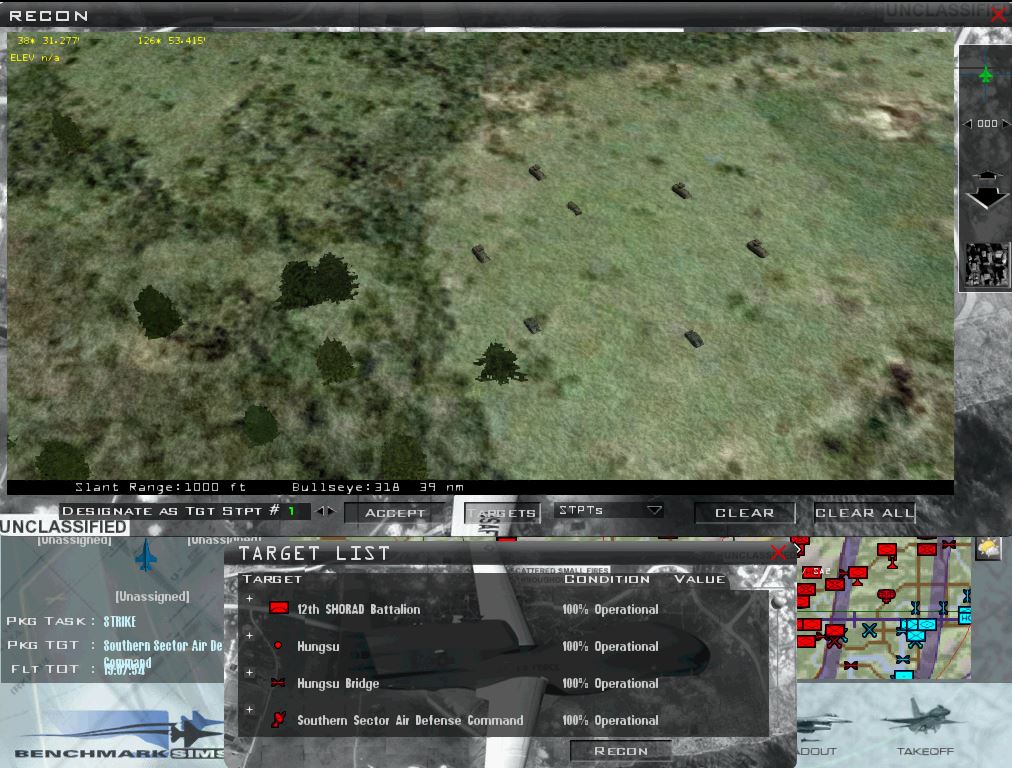Select 'Hungsu' target name
The image size is (1012, 768).
[x=318, y=647]
